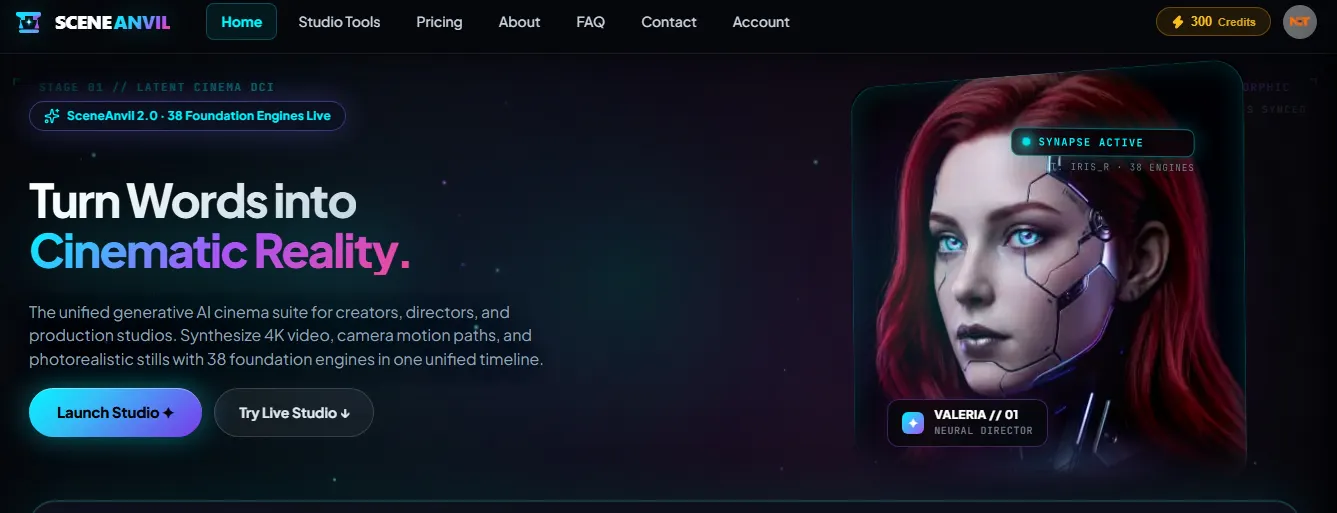Click the 'STAGE 01 // LATENT CINEMA DCI' label
Viewport: 1337px width, 513px height.
157,87
